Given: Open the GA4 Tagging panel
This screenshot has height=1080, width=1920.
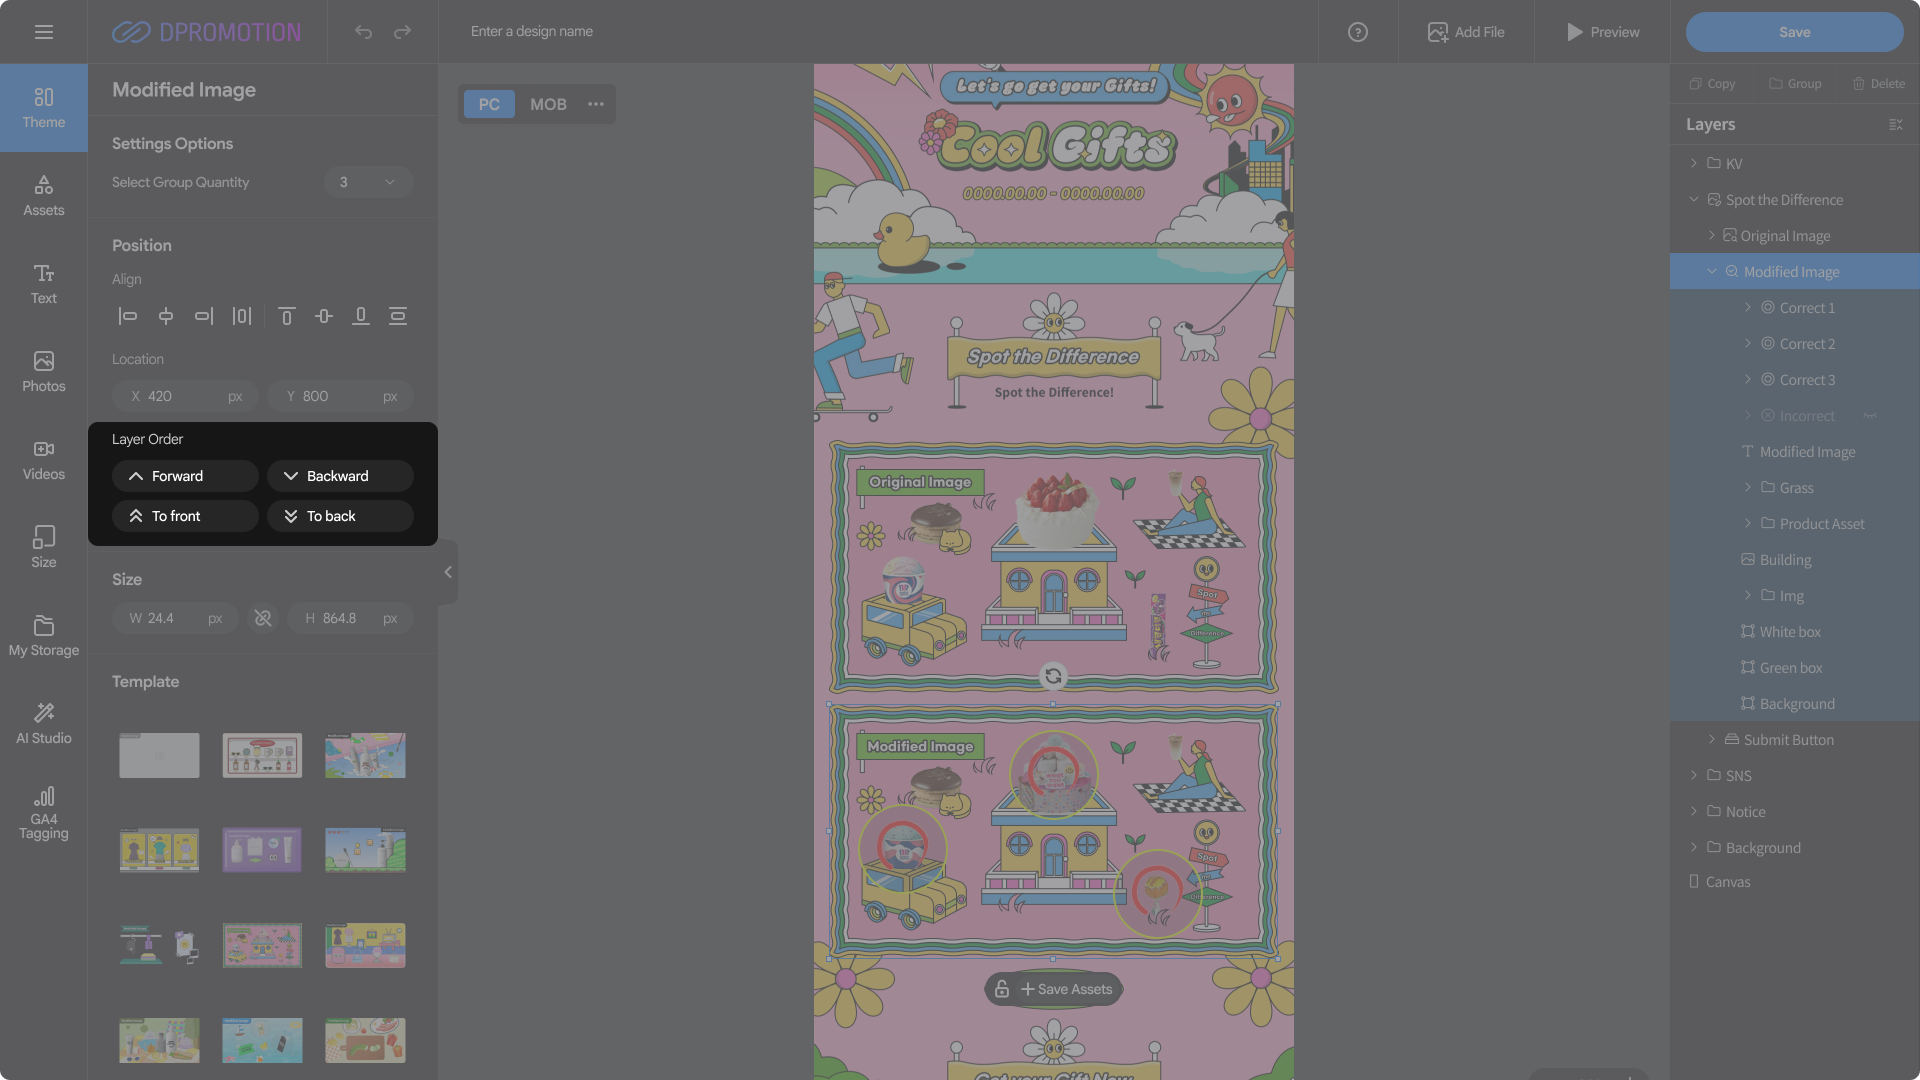Looking at the screenshot, I should point(43,812).
